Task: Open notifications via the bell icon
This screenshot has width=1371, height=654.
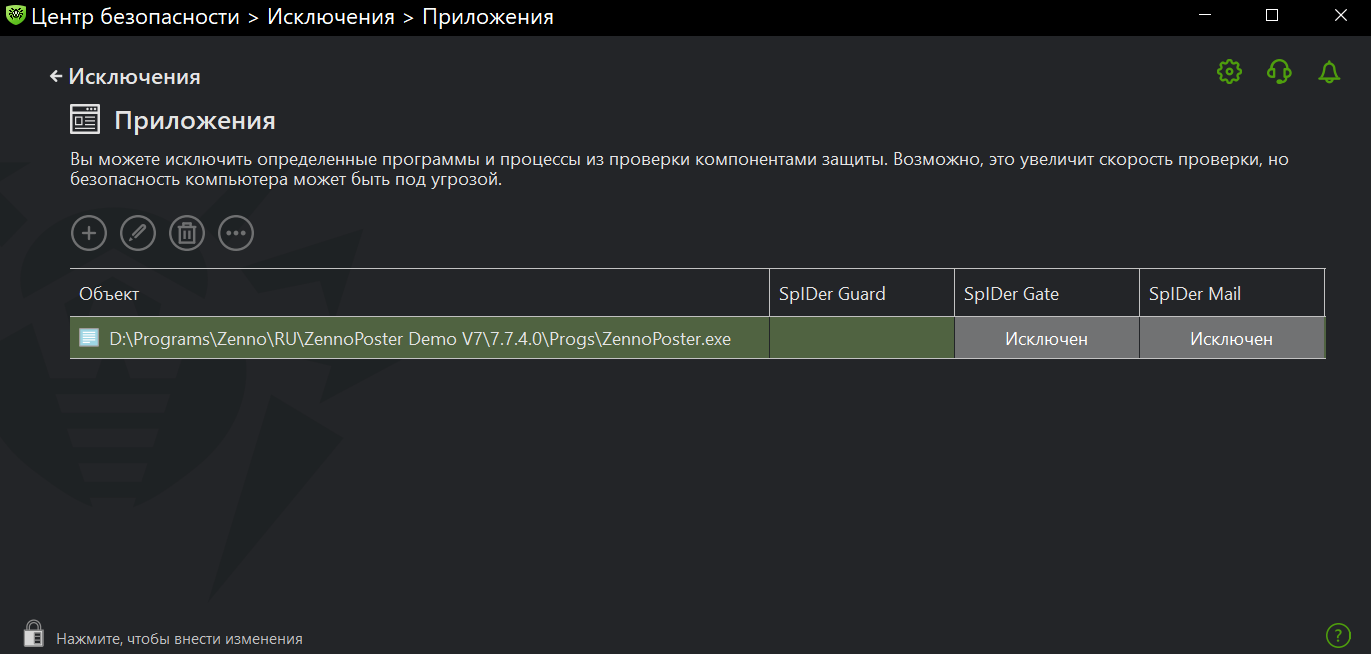Action: point(1329,72)
